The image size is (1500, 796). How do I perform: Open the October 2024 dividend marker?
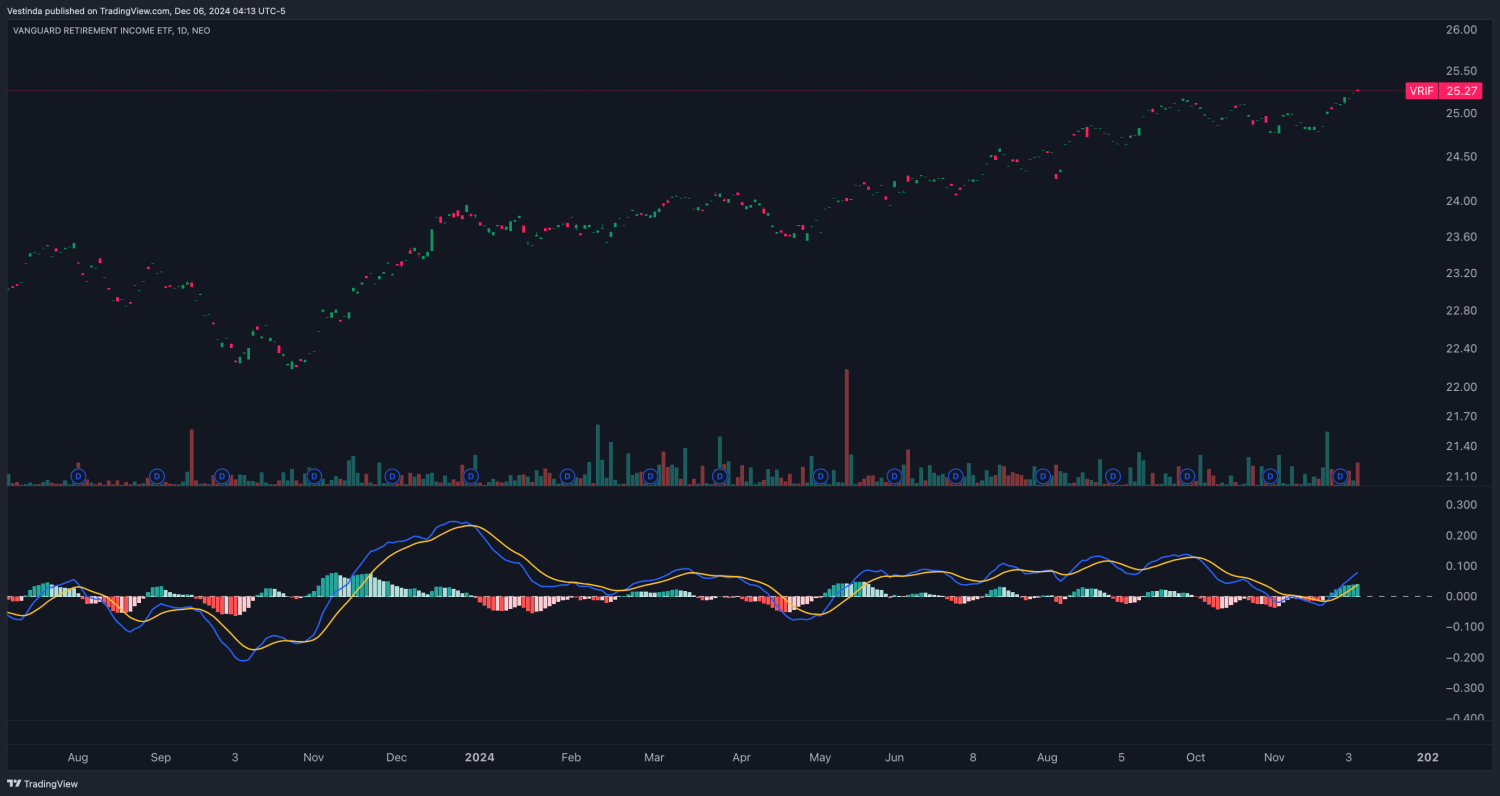tap(1187, 476)
